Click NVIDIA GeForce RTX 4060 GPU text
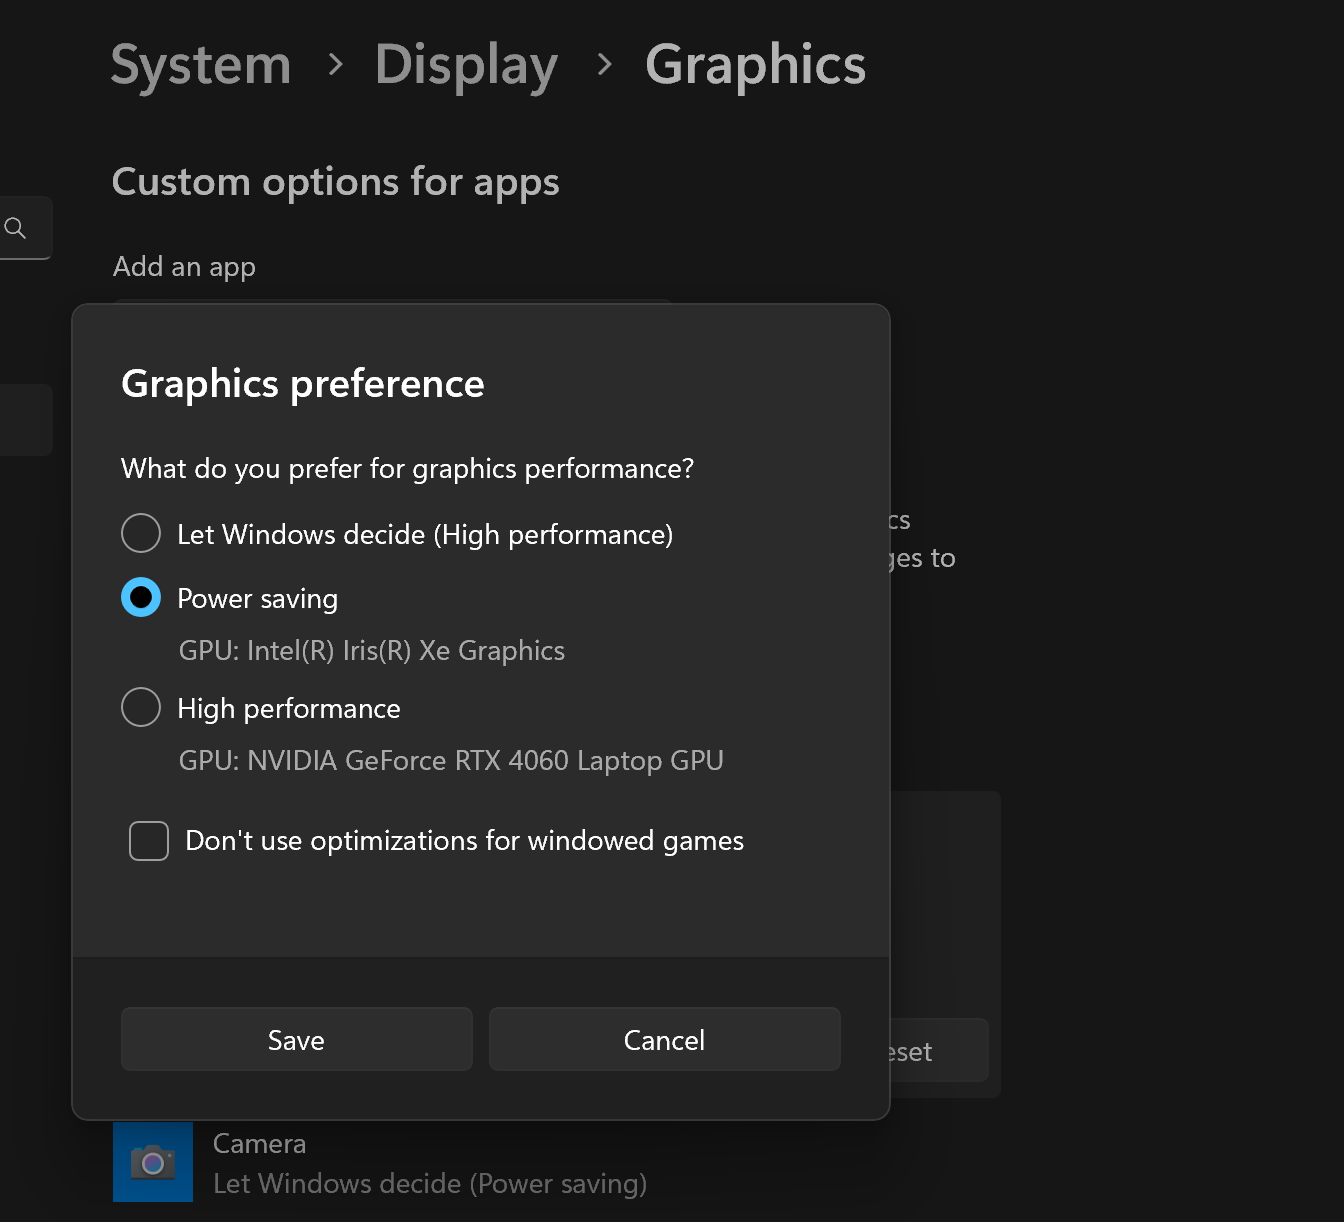Viewport: 1344px width, 1222px height. point(450,761)
